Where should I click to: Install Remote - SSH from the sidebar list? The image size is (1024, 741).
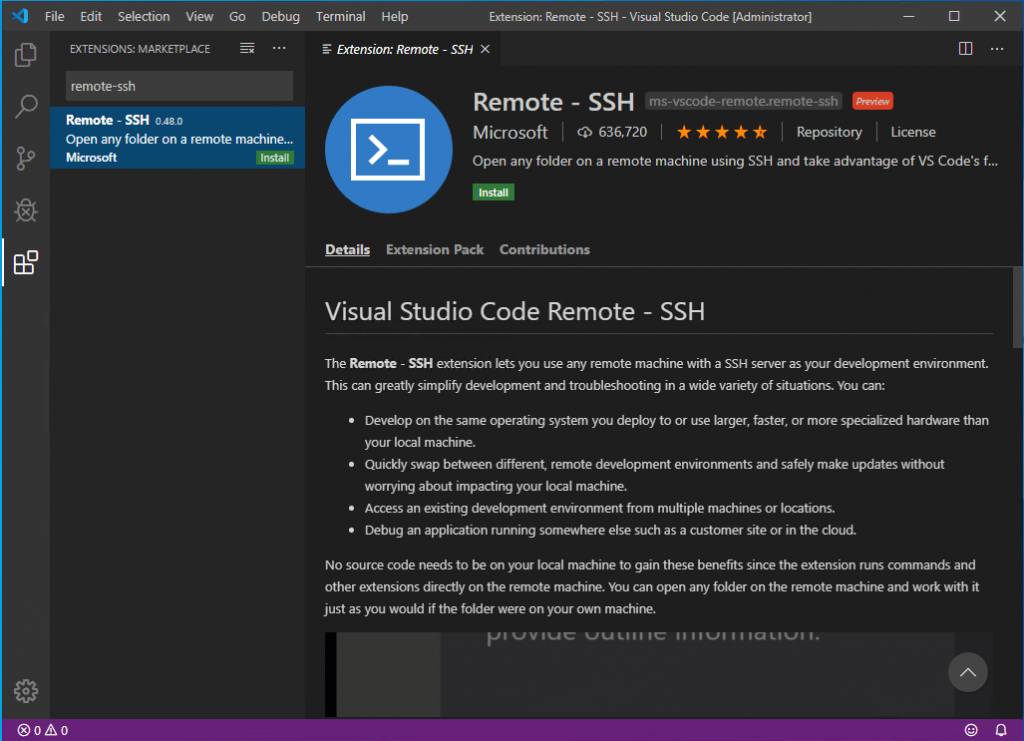(x=274, y=158)
